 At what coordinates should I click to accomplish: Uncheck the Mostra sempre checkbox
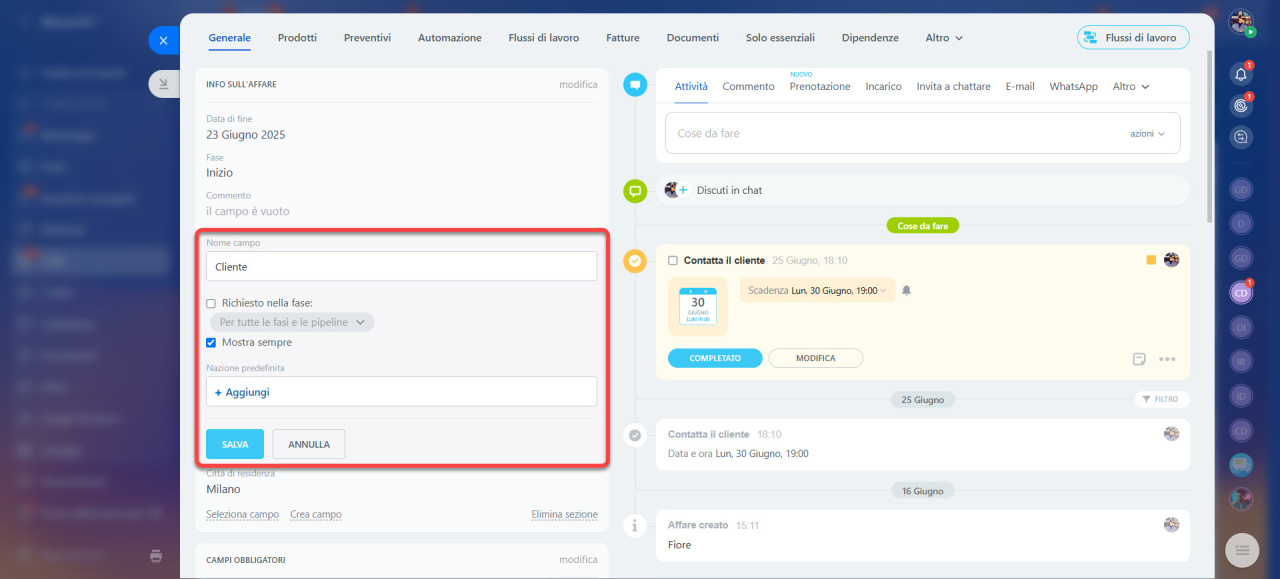(211, 342)
